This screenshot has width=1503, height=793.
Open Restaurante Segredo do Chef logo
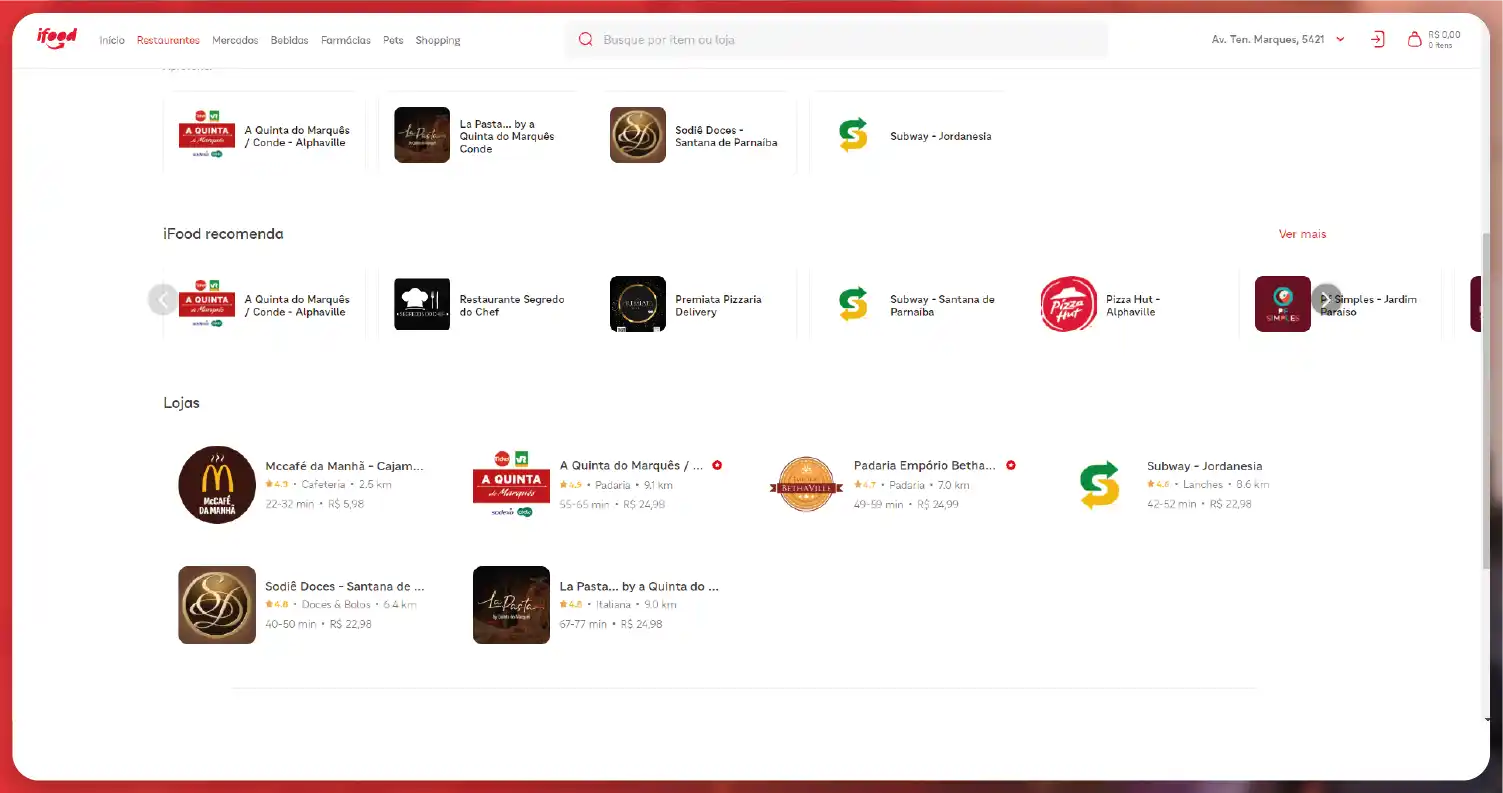coord(422,304)
